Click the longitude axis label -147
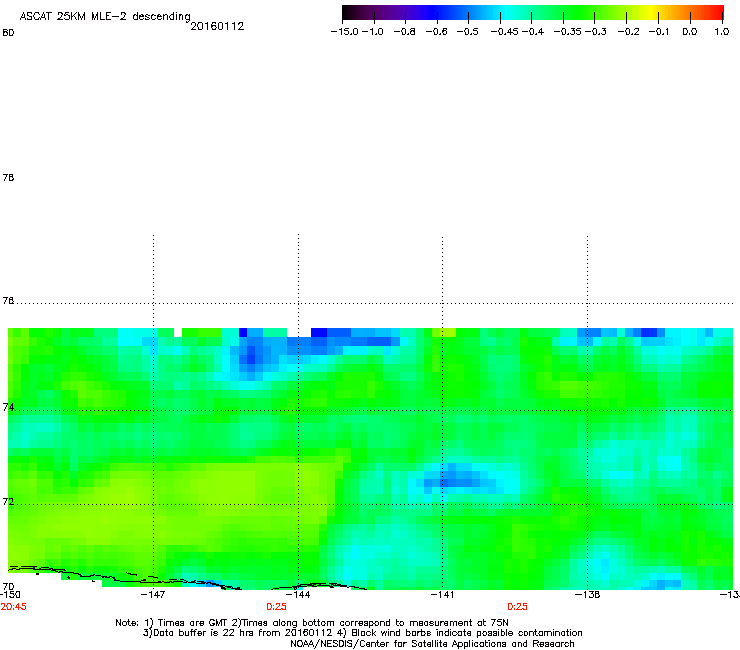Screen dimensions: 740x650 153,594
